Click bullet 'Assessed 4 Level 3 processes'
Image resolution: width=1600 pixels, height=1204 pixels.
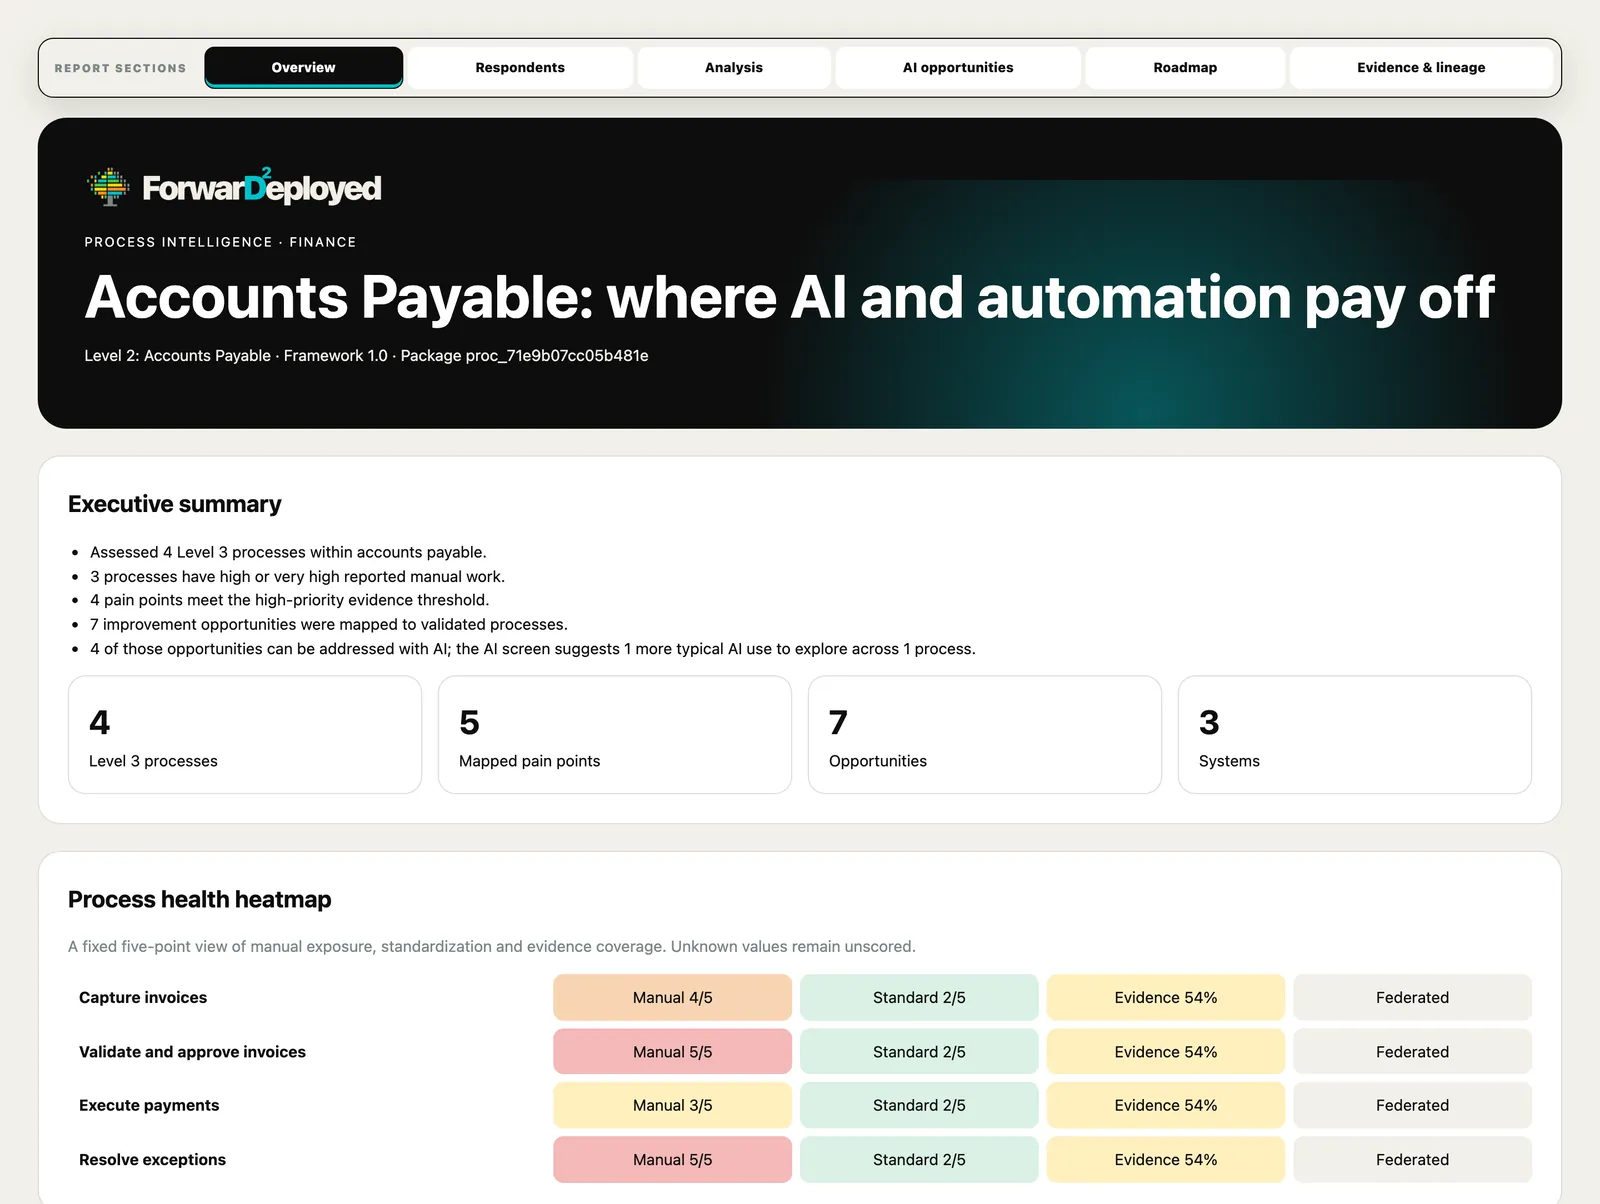pyautogui.click(x=288, y=552)
